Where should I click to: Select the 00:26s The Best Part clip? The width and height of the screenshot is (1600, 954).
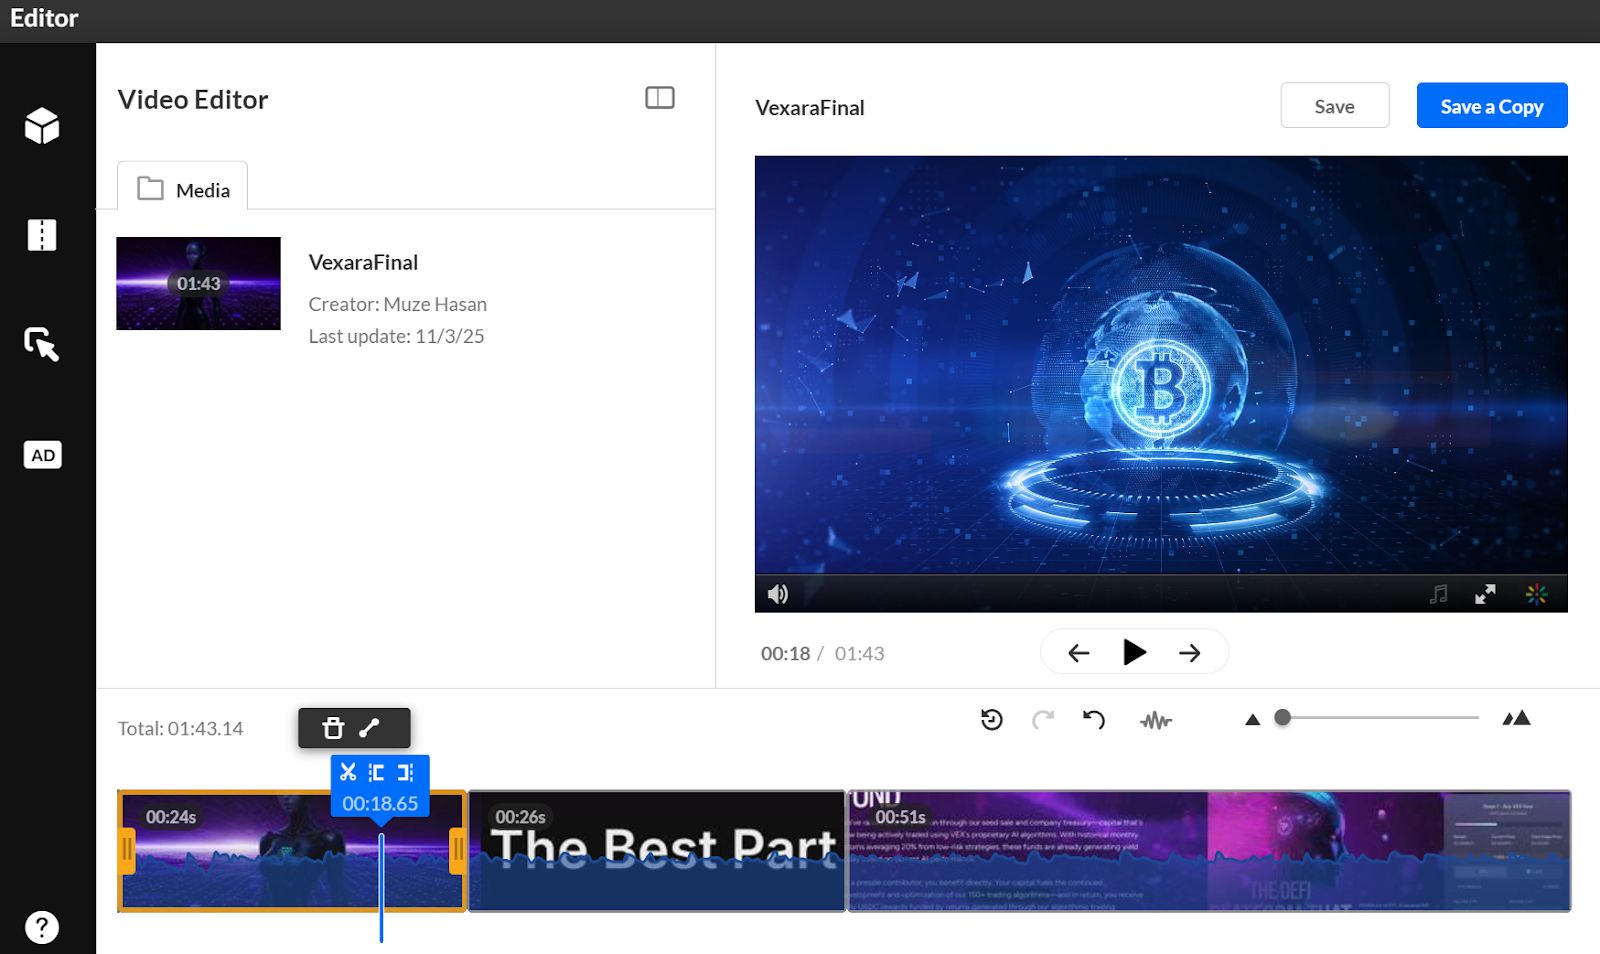(657, 851)
